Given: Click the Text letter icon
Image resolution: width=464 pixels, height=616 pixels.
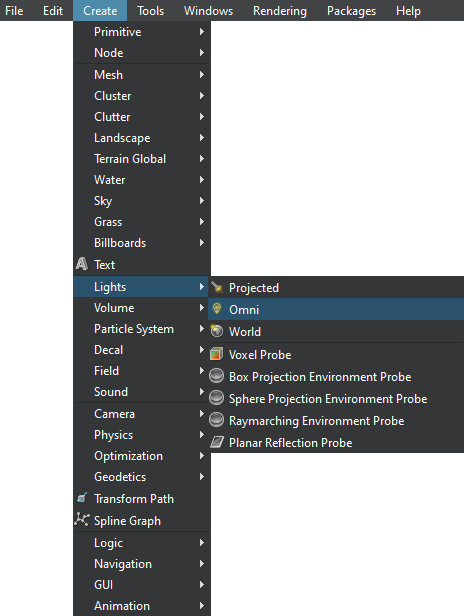Looking at the screenshot, I should point(82,264).
